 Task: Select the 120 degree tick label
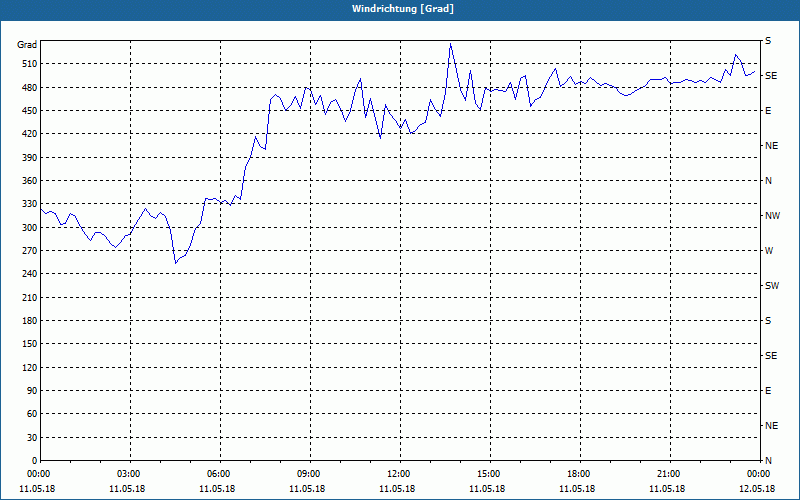click(x=30, y=367)
